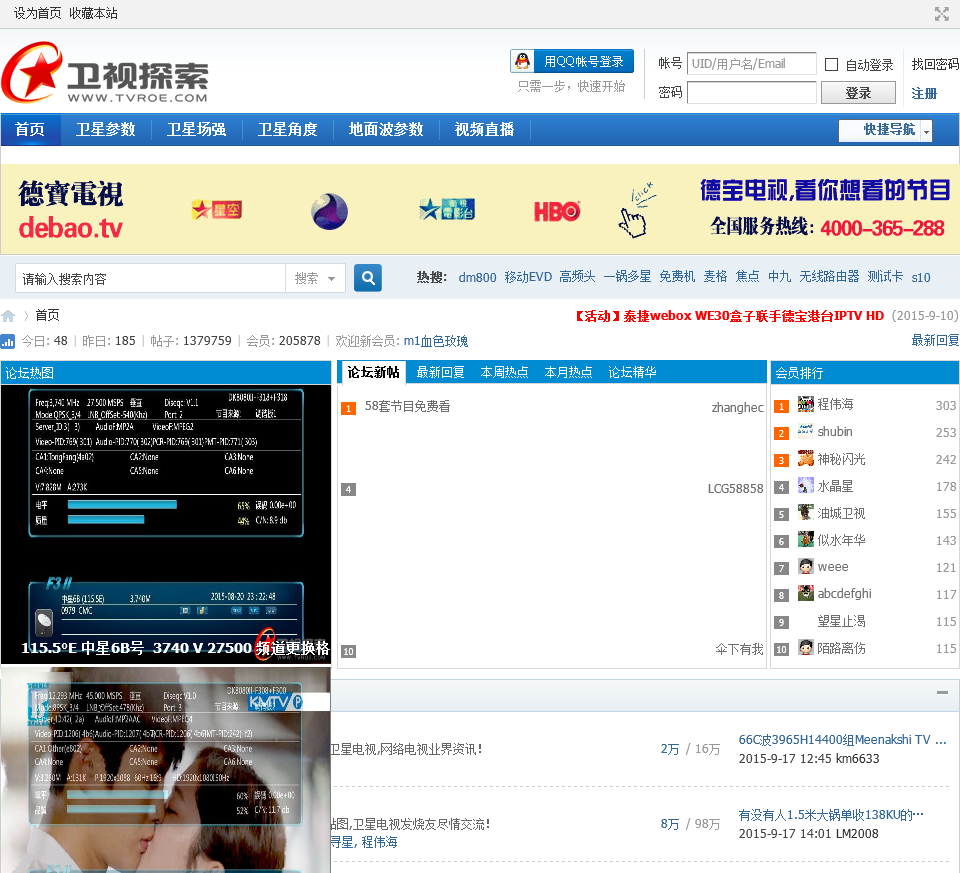Screen dimensions: 960x873
Task: Open post 有没有人1.5米大锅单收138KU的
Action: (x=831, y=815)
